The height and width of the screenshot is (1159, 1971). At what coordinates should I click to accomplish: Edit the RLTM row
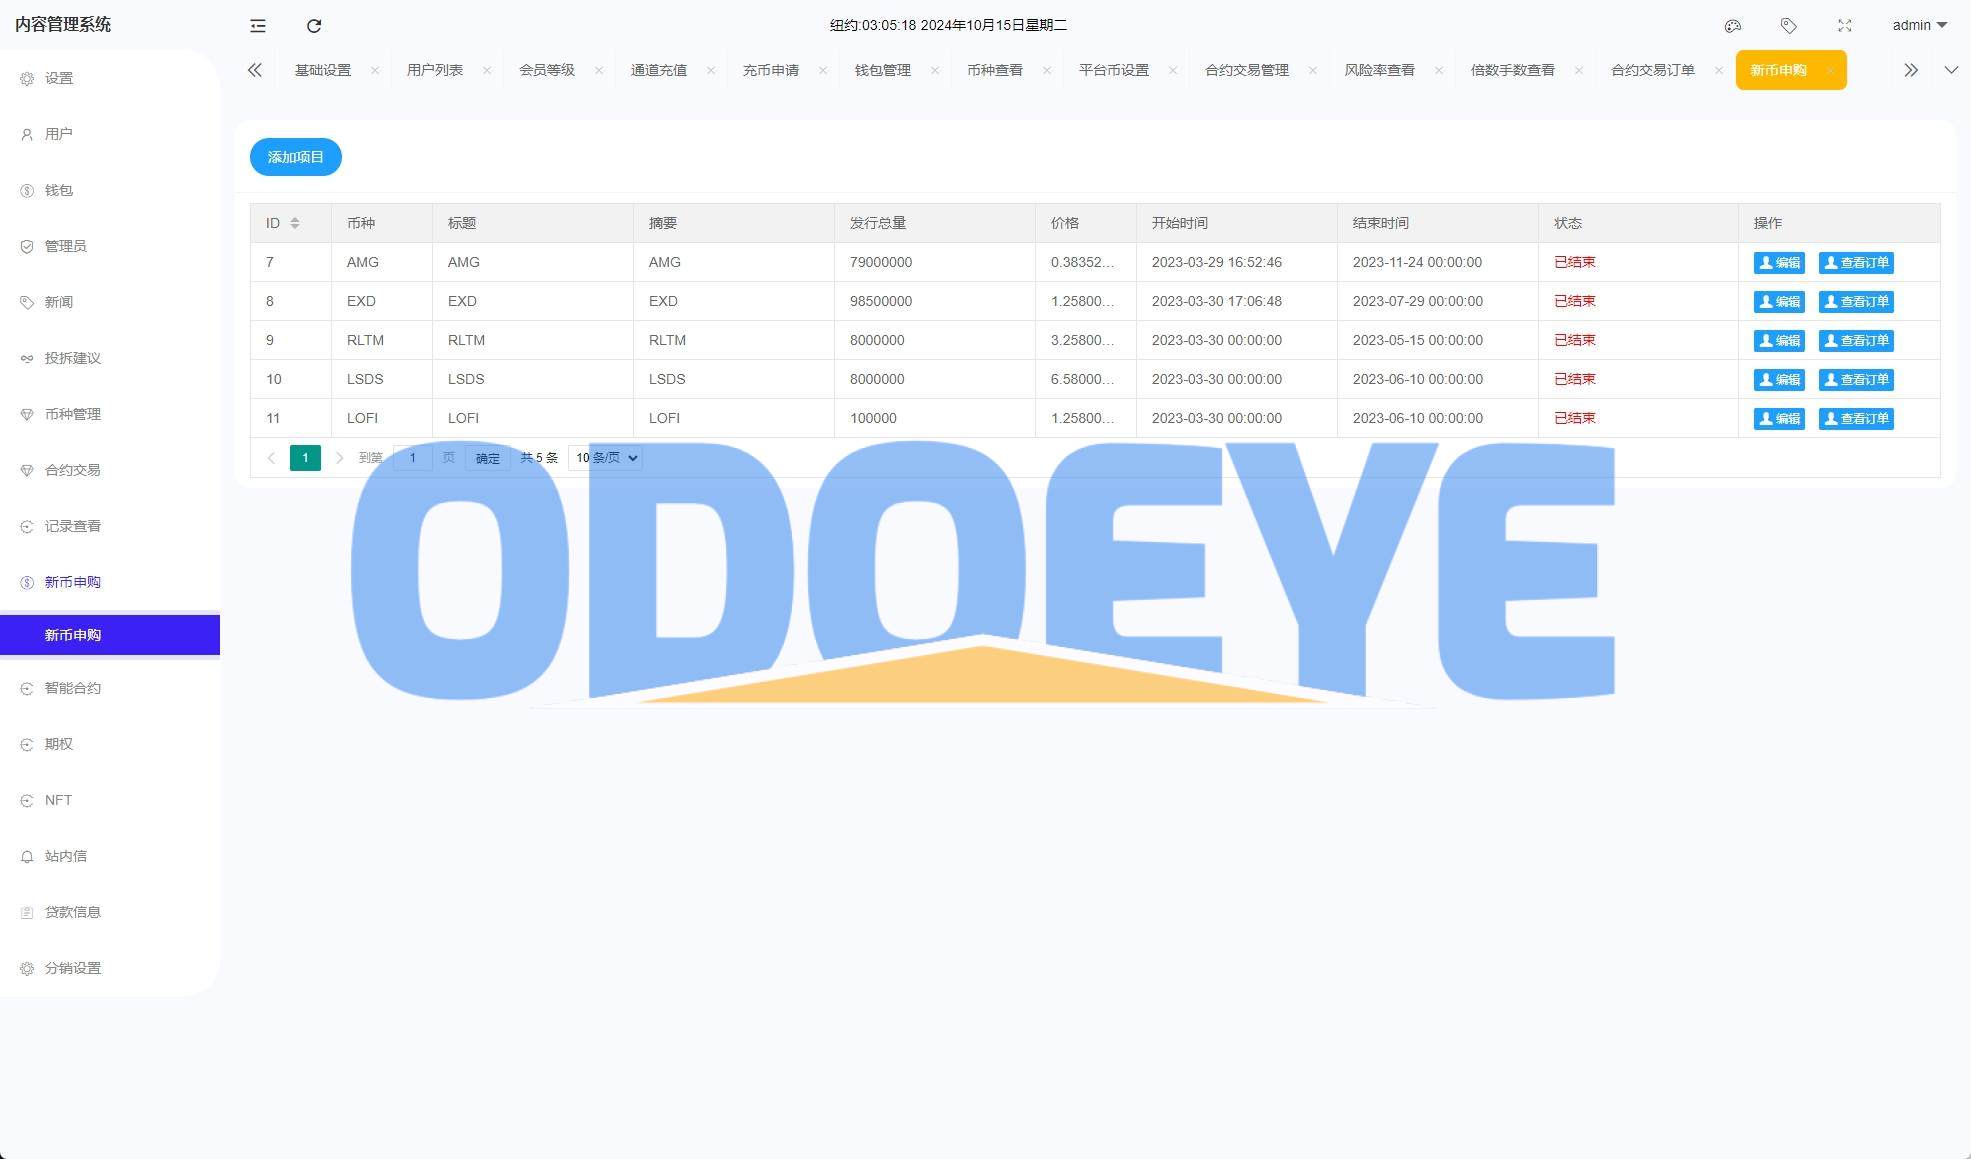pyautogui.click(x=1779, y=341)
